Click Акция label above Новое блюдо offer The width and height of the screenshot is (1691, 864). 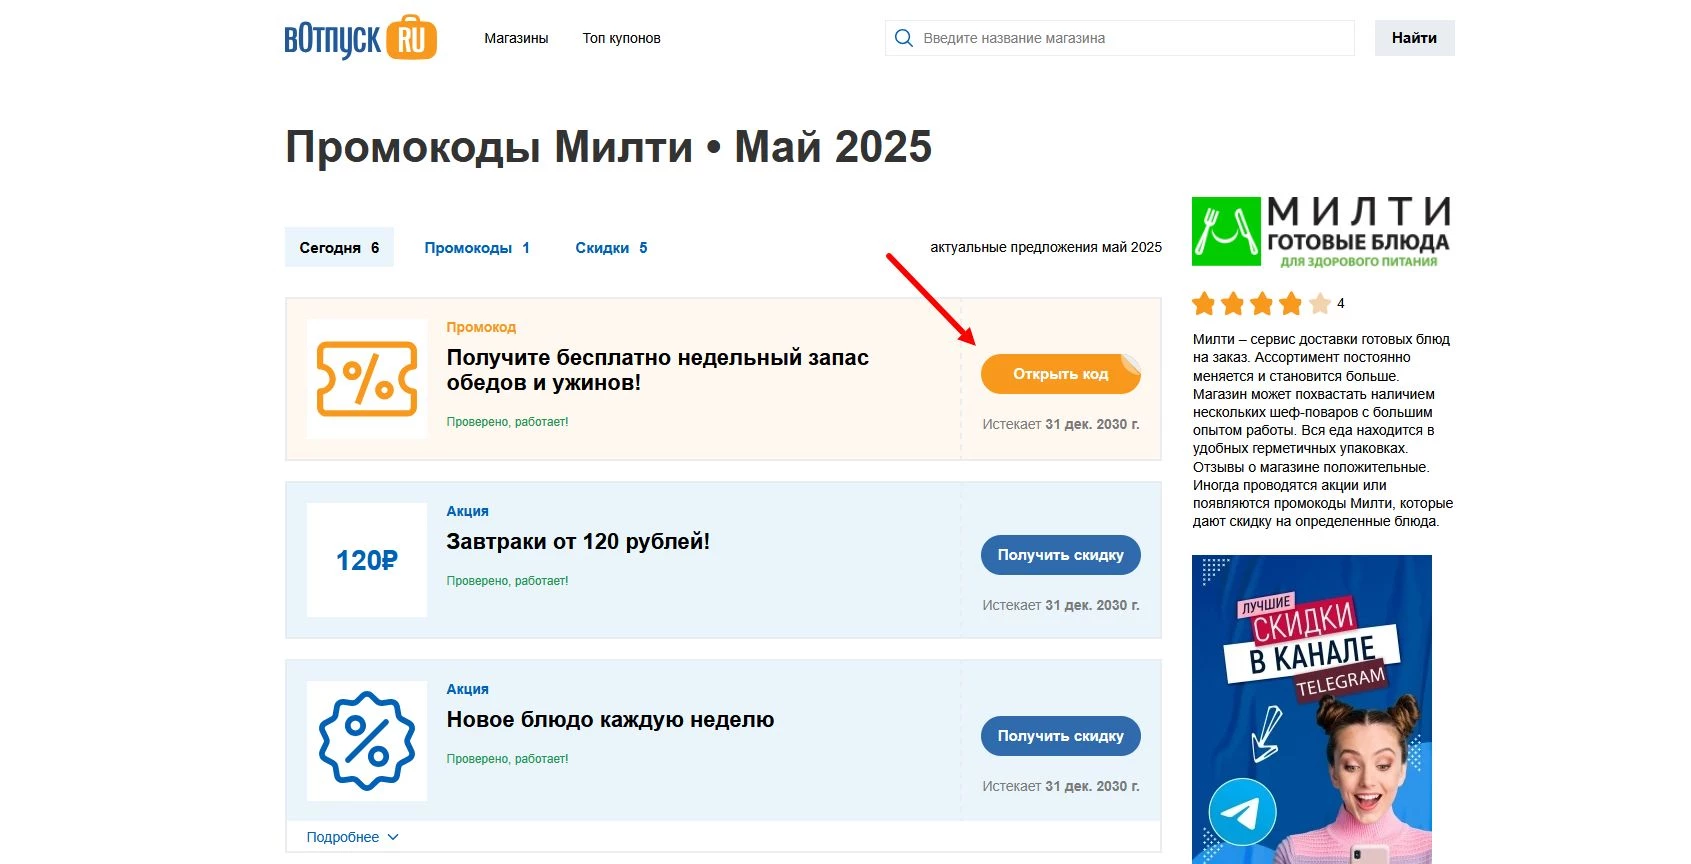point(467,689)
